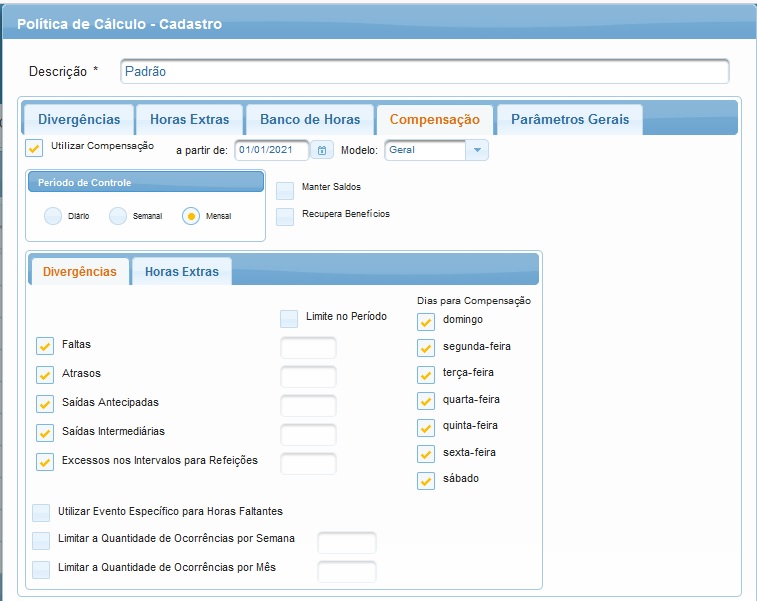Enable the Manter Saldos checkbox
Viewport: 757px width, 601px height.
[285, 191]
